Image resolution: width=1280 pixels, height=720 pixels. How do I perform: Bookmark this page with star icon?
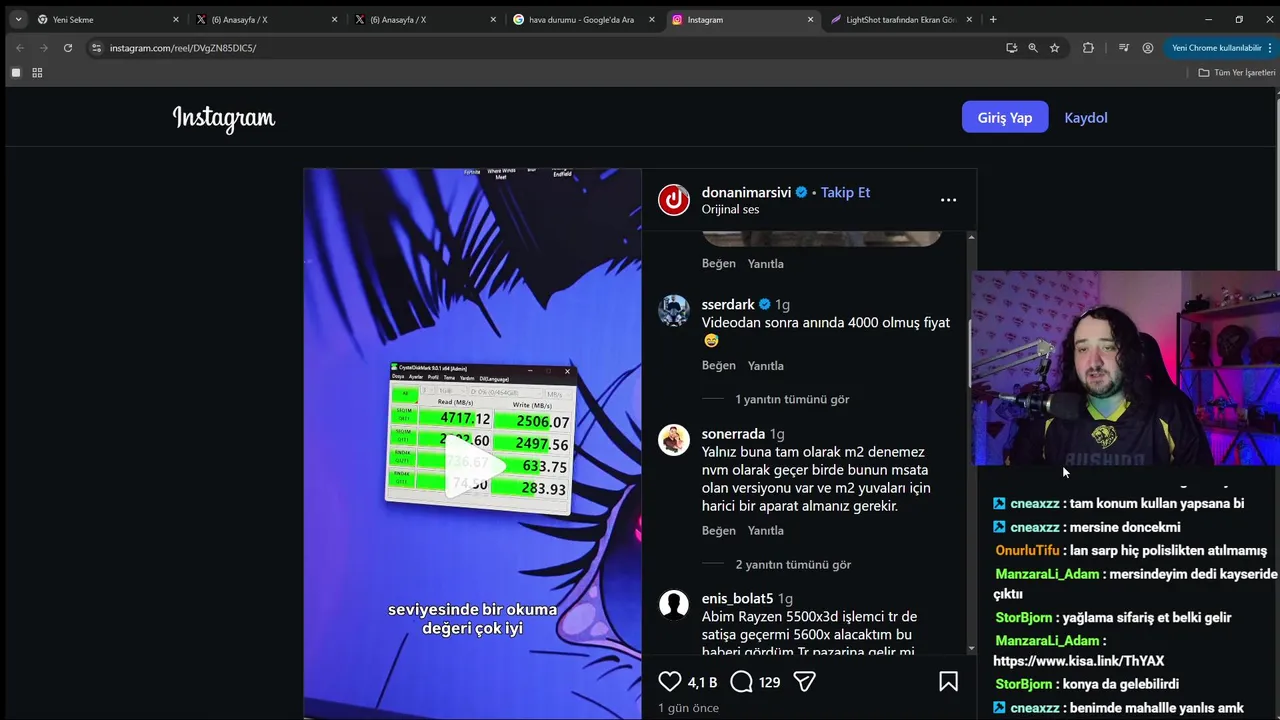[x=1054, y=48]
